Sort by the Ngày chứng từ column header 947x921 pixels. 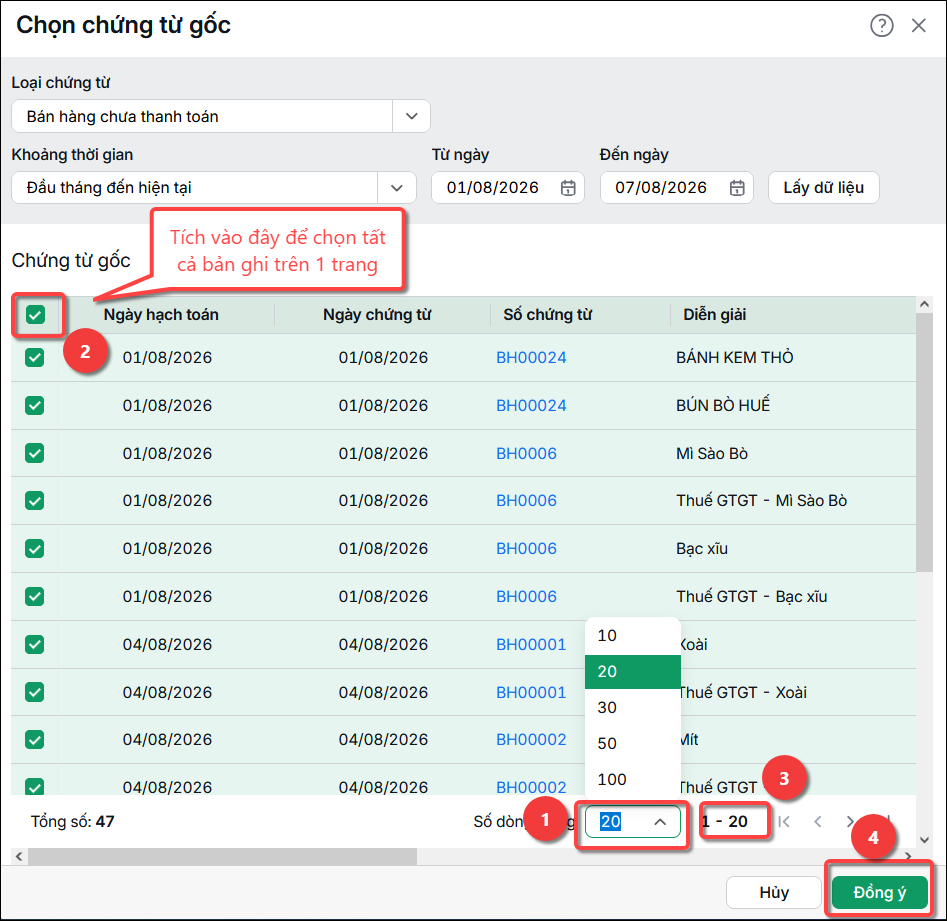tap(377, 315)
